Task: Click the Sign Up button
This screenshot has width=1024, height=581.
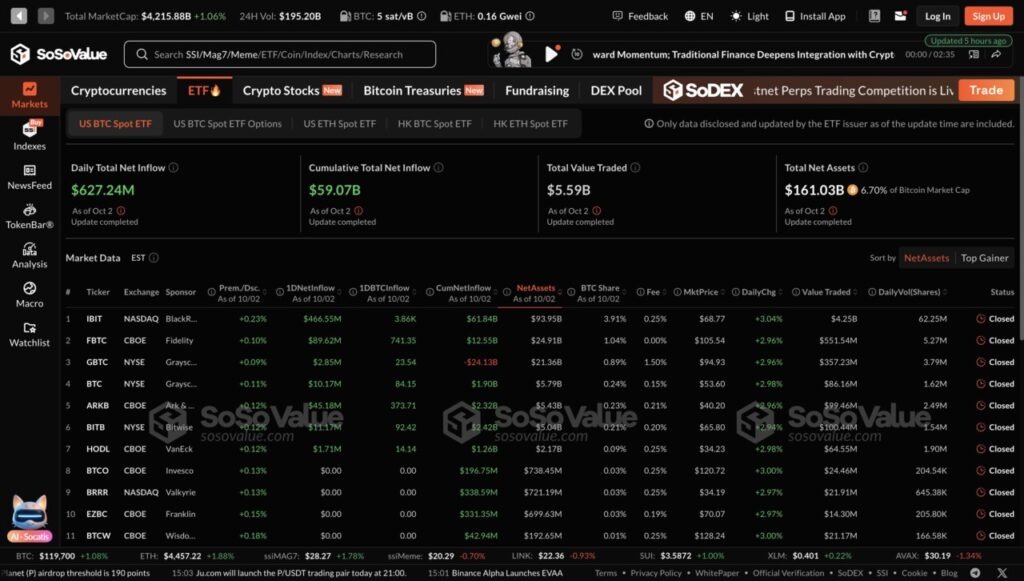Action: [988, 16]
